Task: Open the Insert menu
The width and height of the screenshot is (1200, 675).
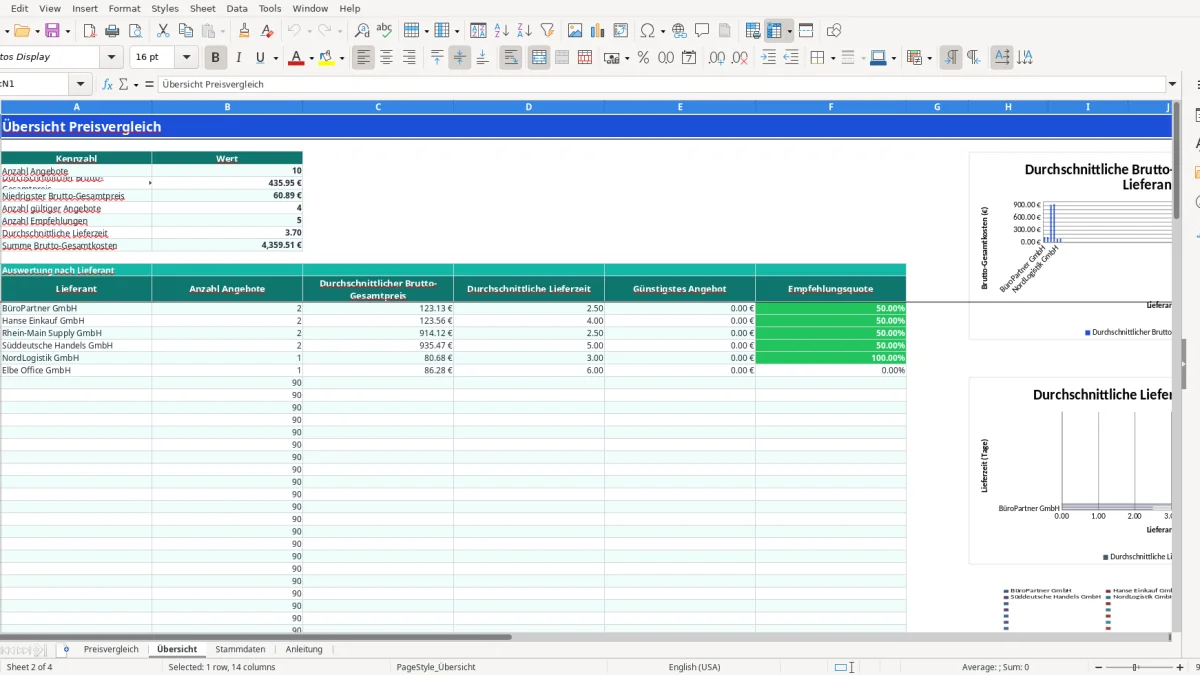Action: click(85, 8)
